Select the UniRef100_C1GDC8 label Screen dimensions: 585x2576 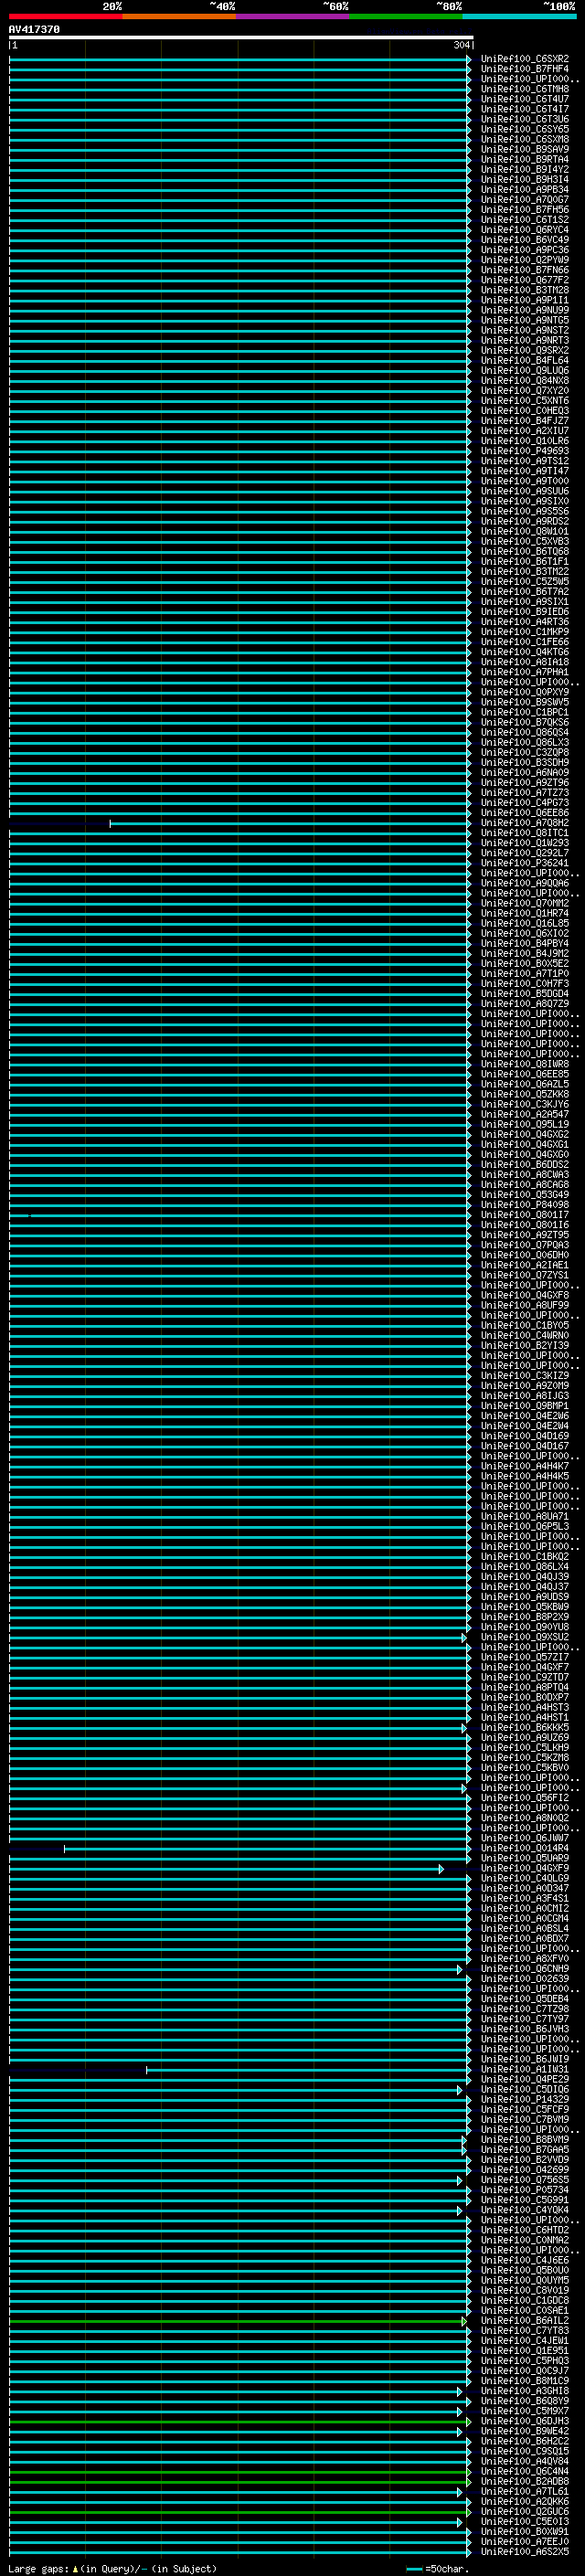tap(525, 2300)
